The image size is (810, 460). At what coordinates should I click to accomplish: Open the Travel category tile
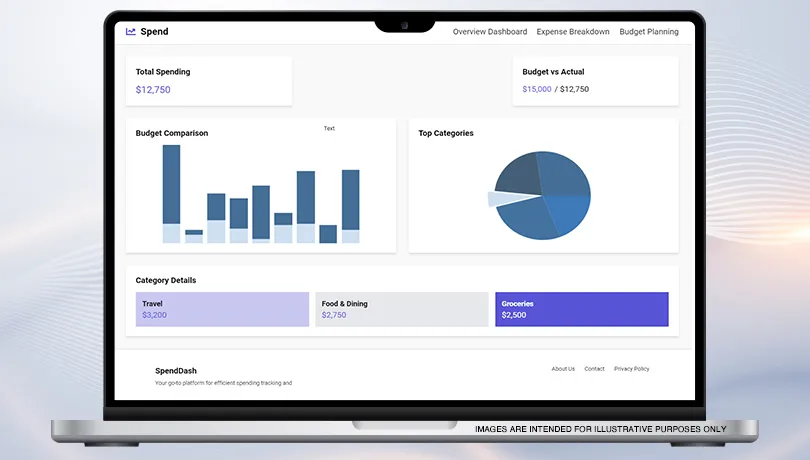[x=222, y=309]
